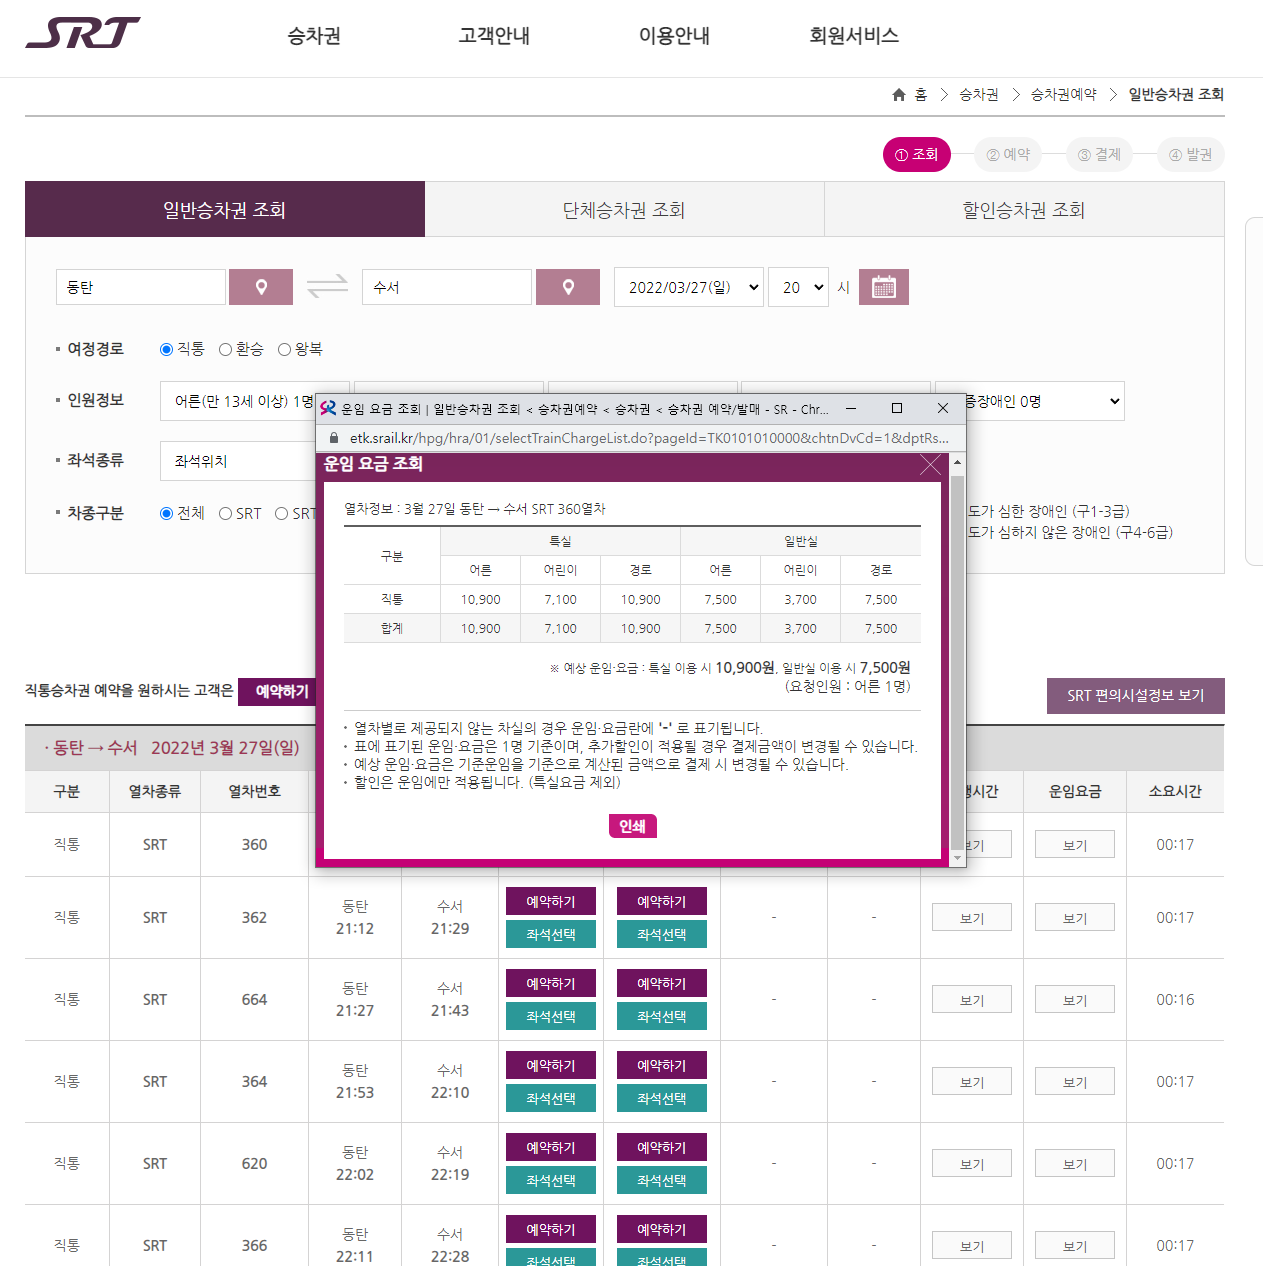Click scrollbar down arrow in popup
Screen dimensions: 1263x1266
click(957, 858)
